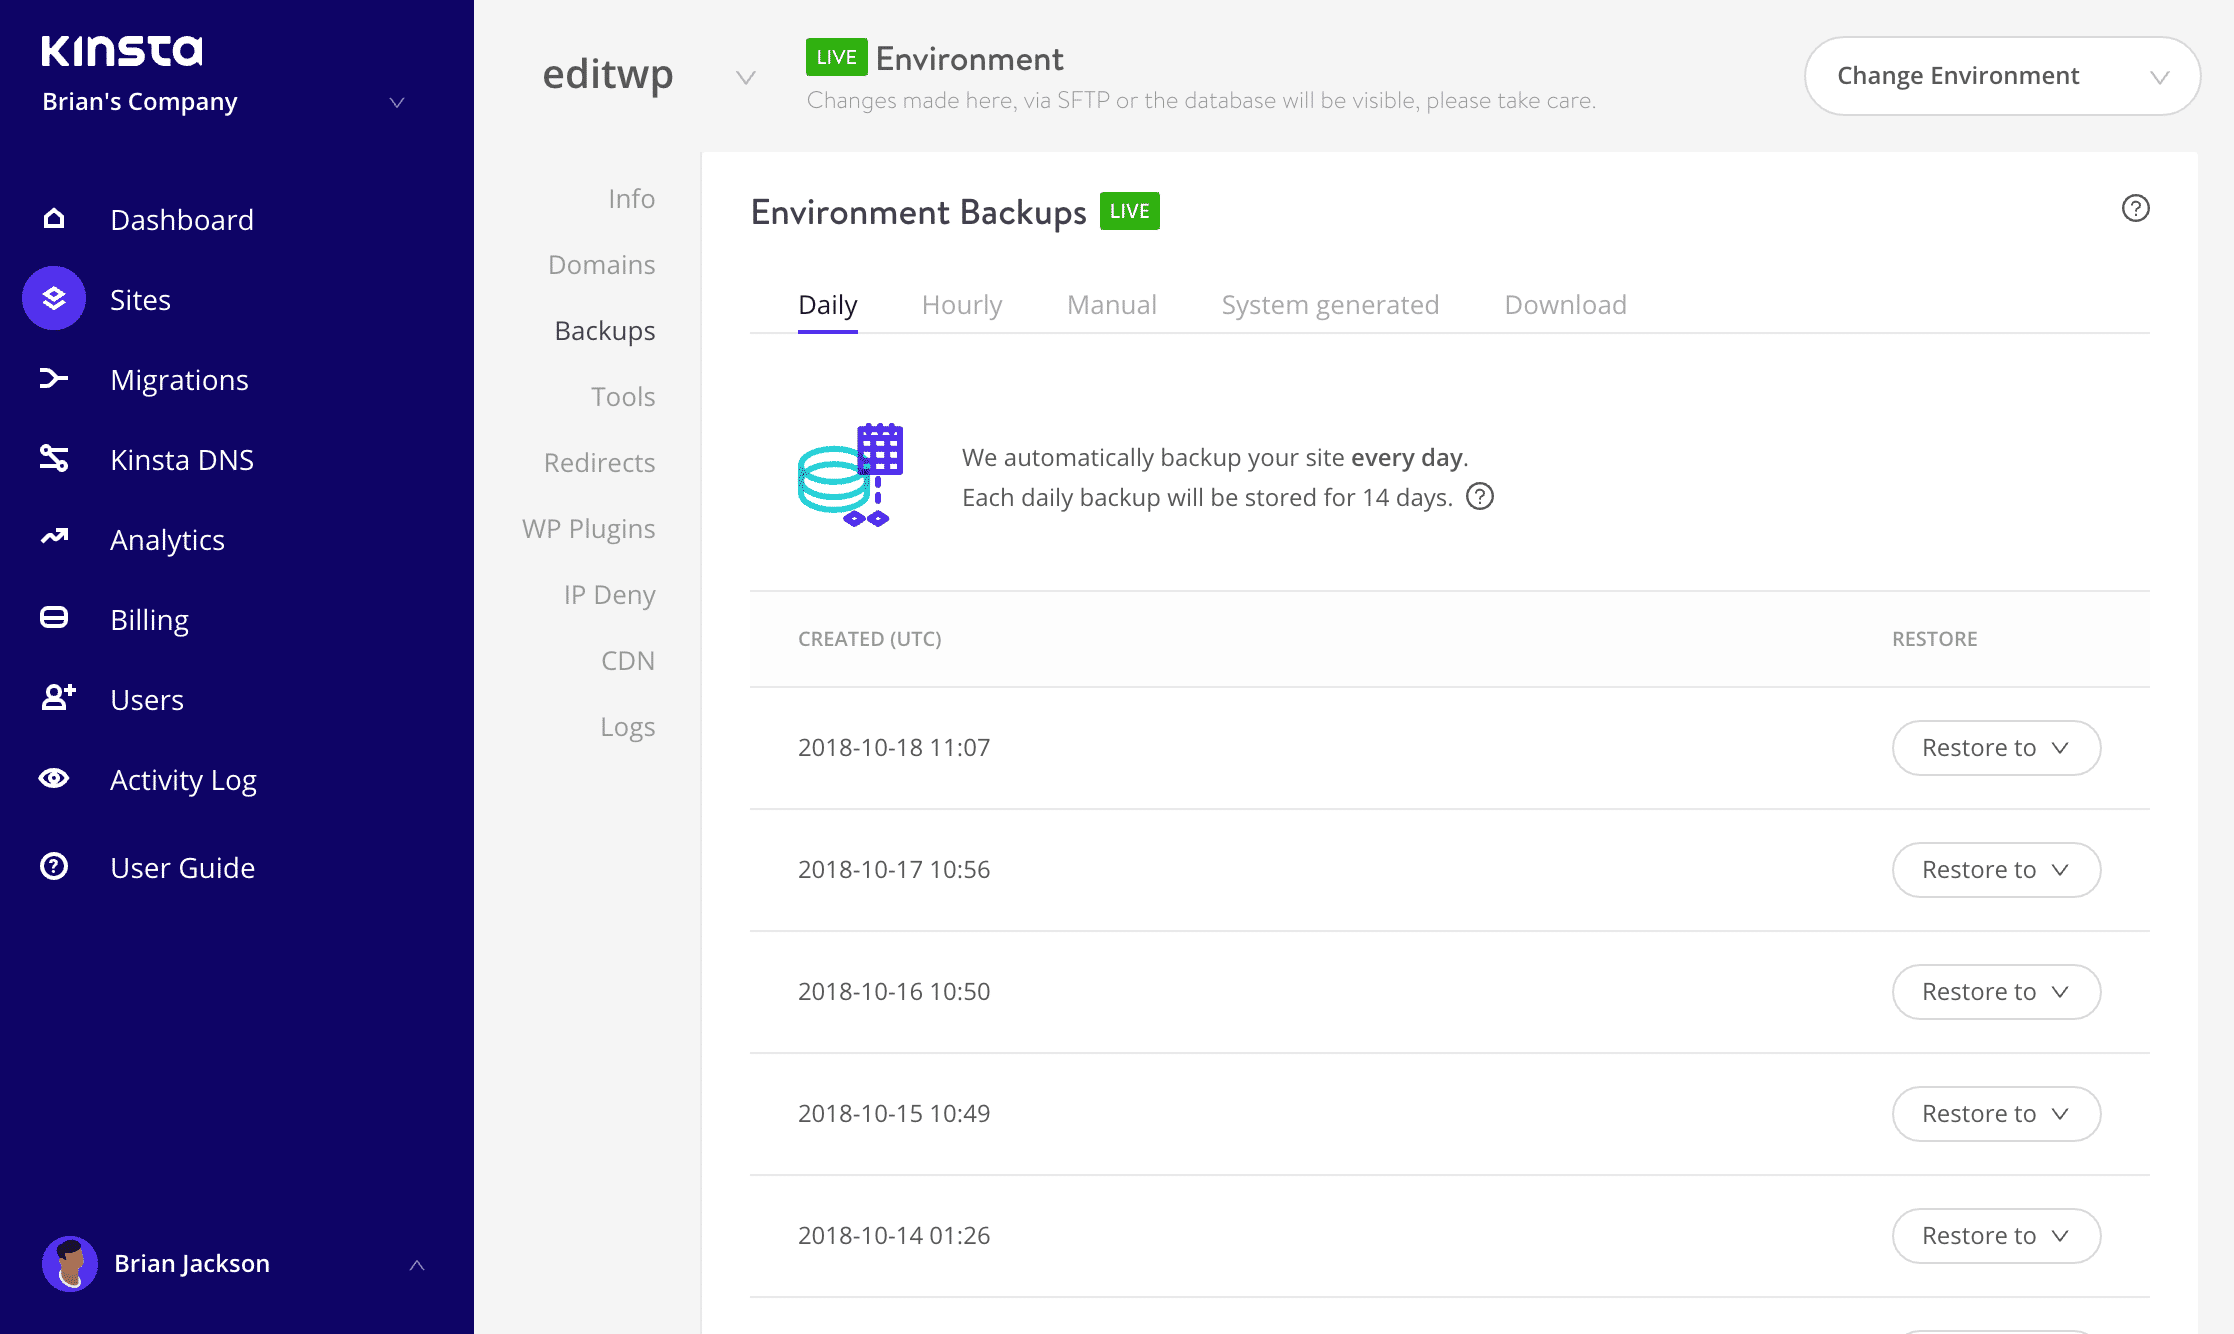The image size is (2234, 1334).
Task: Click Brian Jackson's avatar
Action: click(x=70, y=1263)
